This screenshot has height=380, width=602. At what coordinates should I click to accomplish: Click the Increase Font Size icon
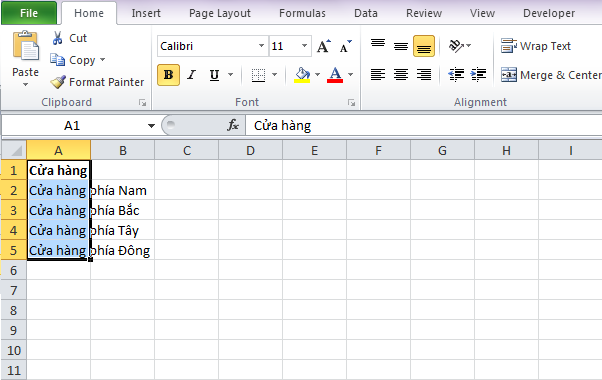(x=324, y=46)
